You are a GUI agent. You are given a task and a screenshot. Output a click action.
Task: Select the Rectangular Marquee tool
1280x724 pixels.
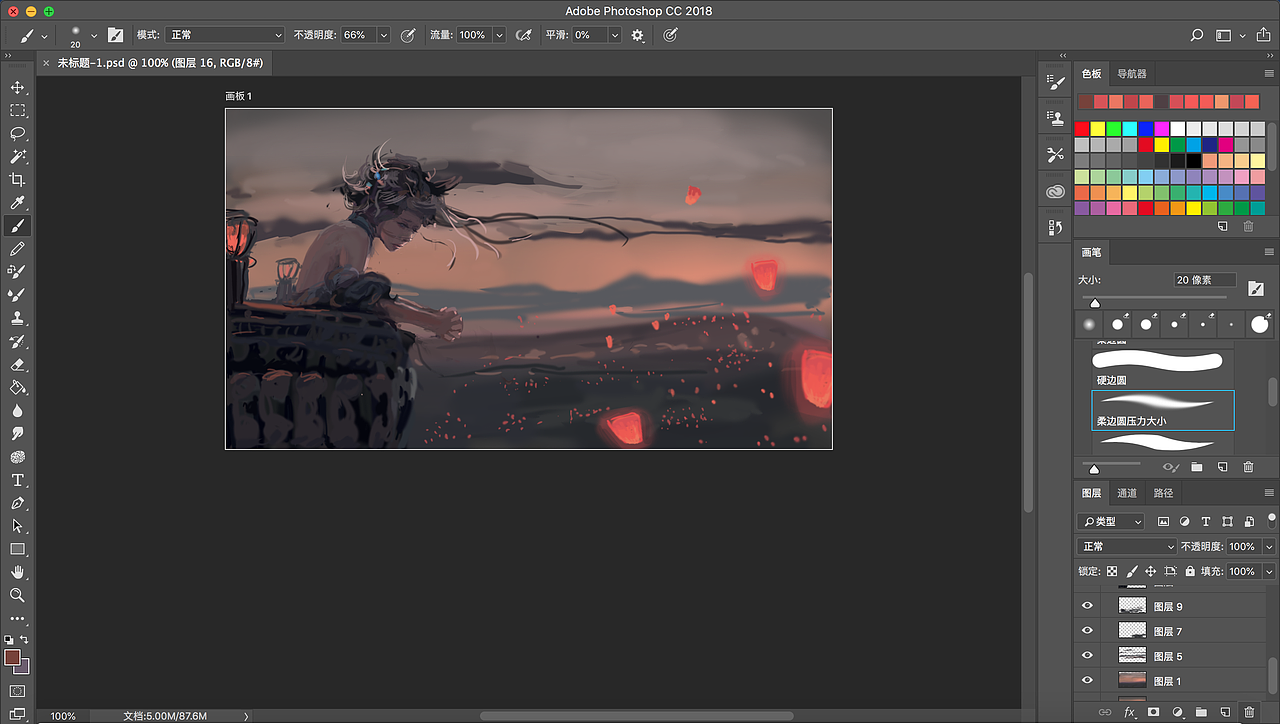tap(17, 111)
